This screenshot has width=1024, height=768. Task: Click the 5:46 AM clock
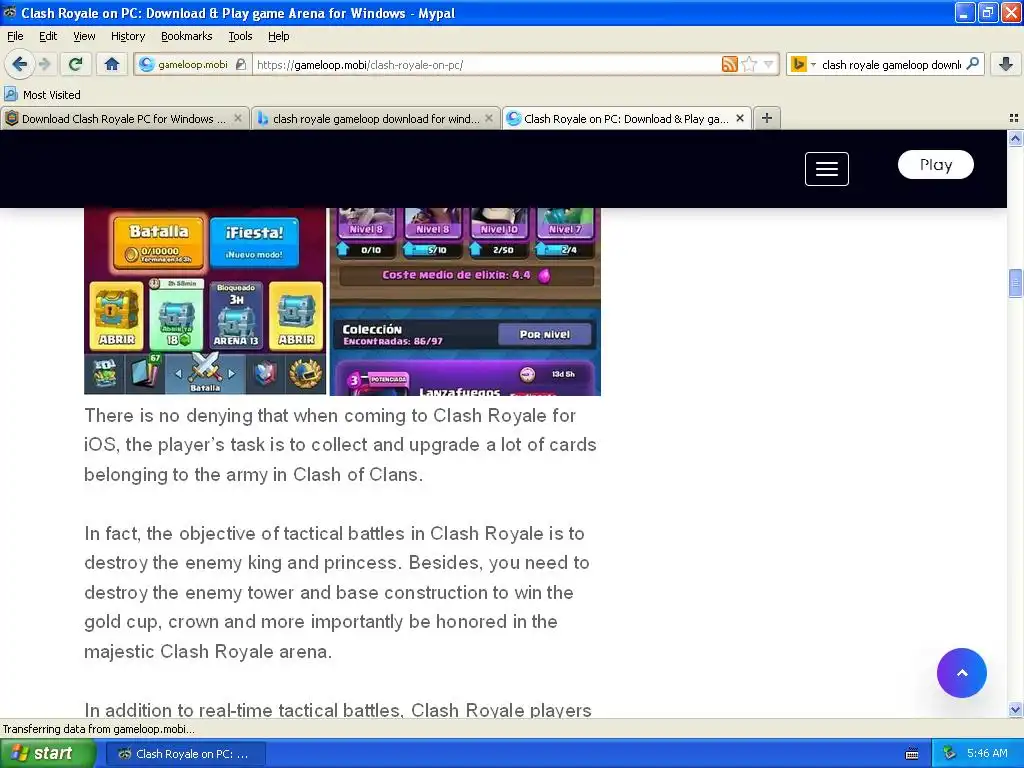point(987,753)
